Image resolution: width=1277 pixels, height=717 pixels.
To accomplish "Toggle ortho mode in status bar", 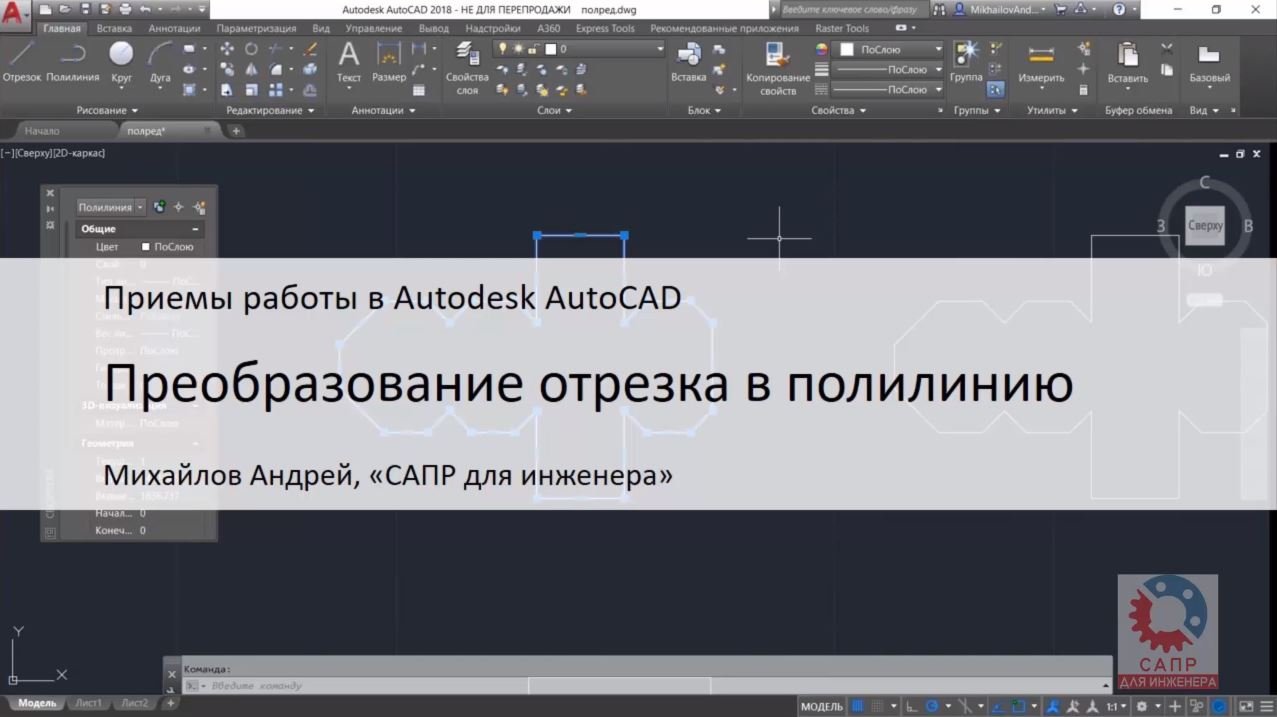I will click(912, 706).
